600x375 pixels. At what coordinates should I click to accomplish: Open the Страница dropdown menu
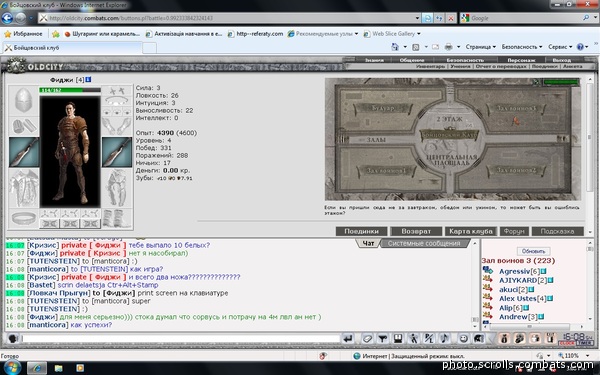coord(481,47)
